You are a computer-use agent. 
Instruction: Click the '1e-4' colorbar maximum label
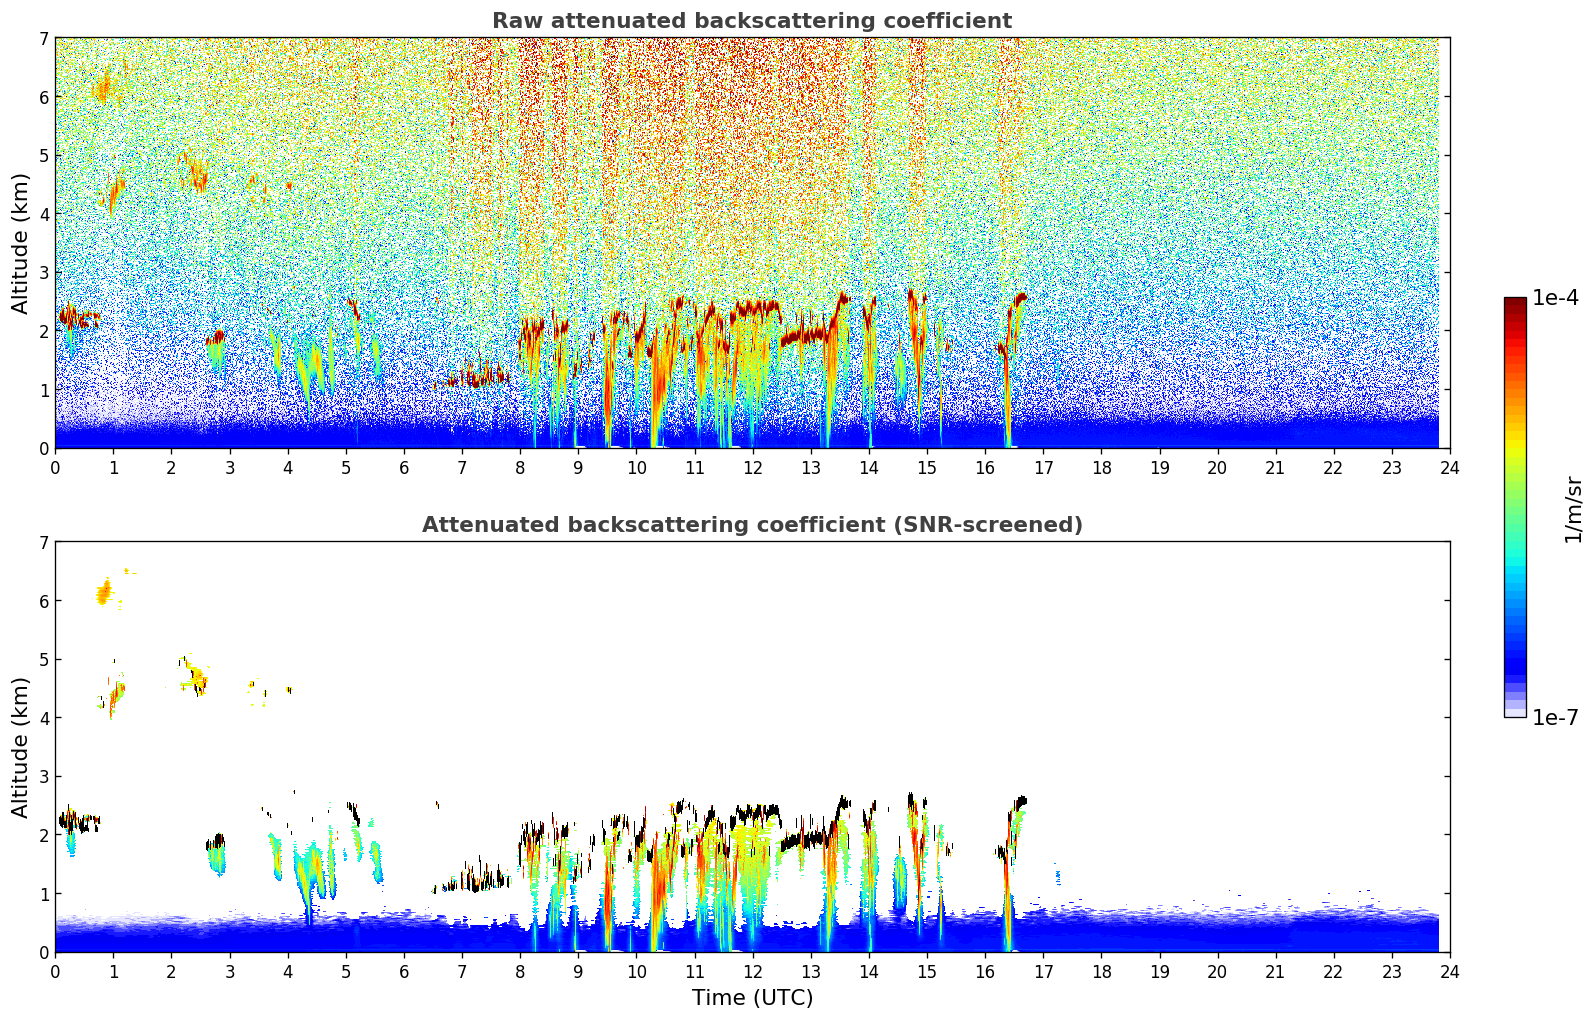(x=1555, y=298)
